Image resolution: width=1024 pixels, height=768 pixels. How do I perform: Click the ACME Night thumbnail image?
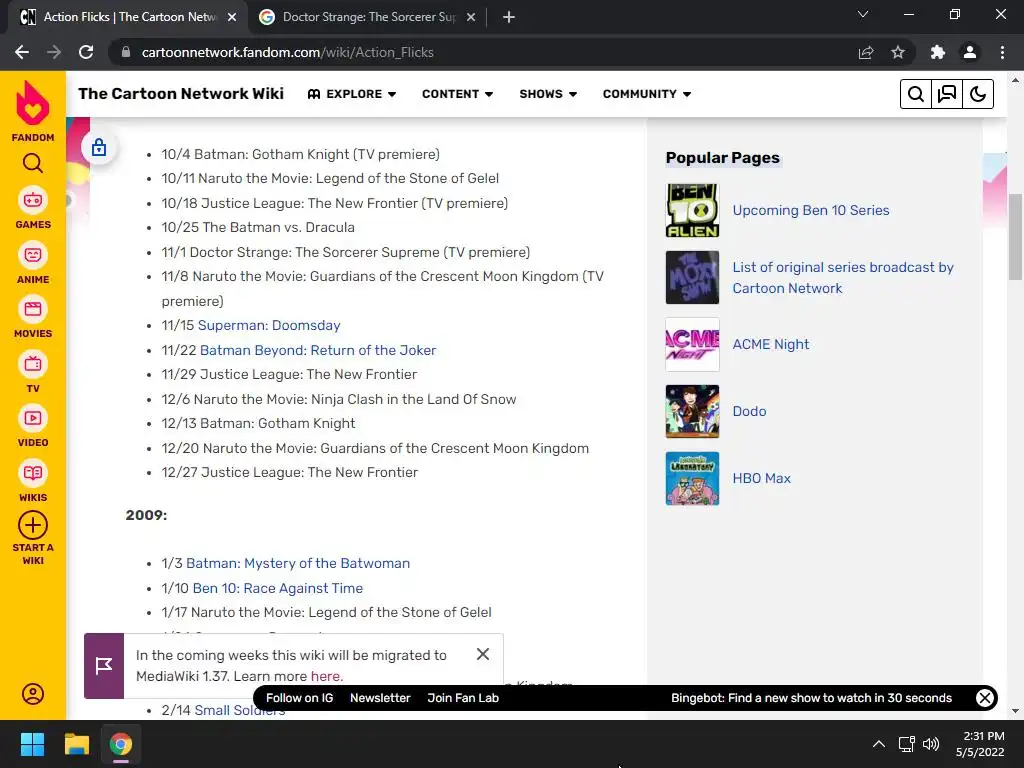tap(692, 344)
